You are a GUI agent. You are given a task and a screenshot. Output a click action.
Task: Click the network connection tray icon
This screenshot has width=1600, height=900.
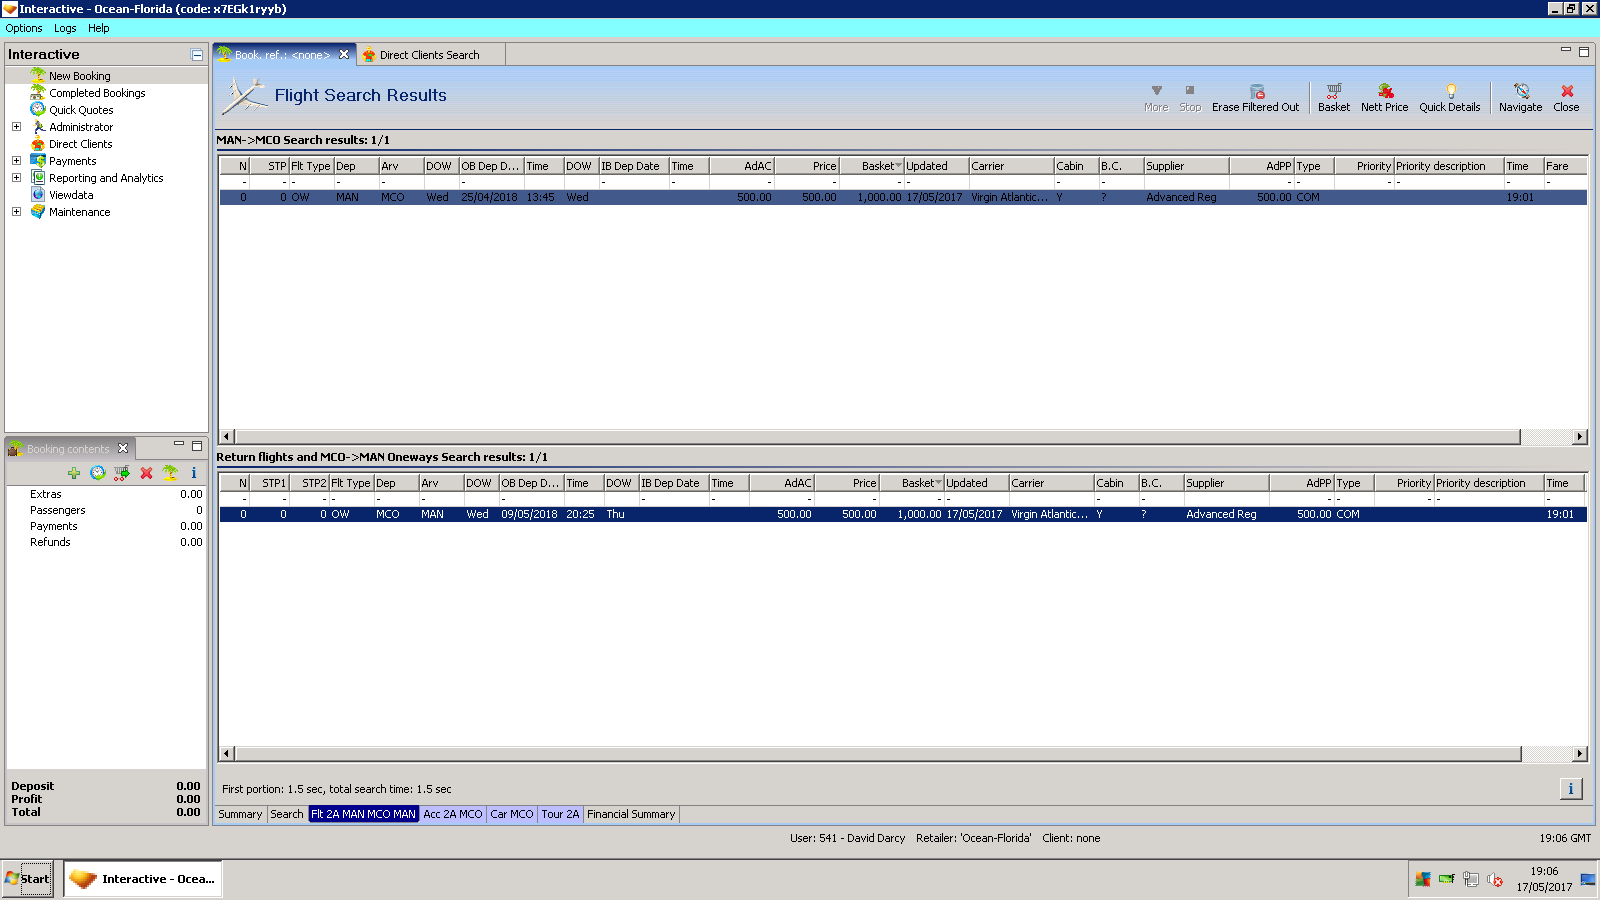point(1471,880)
